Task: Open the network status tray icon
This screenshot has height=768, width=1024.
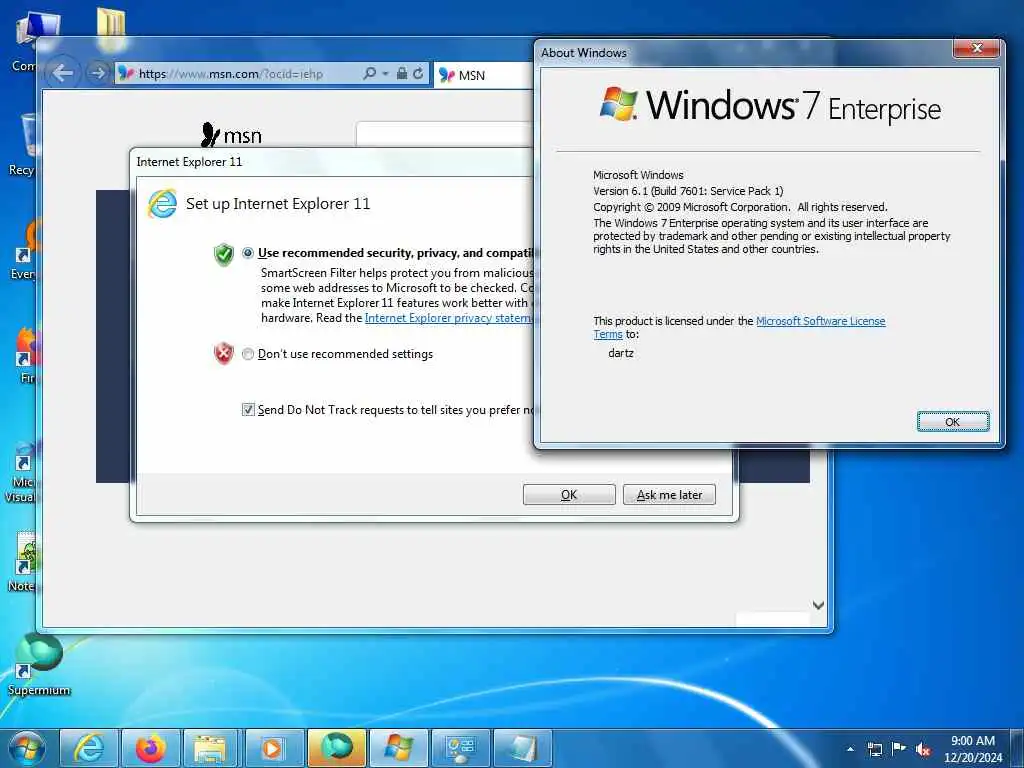Action: tap(875, 749)
